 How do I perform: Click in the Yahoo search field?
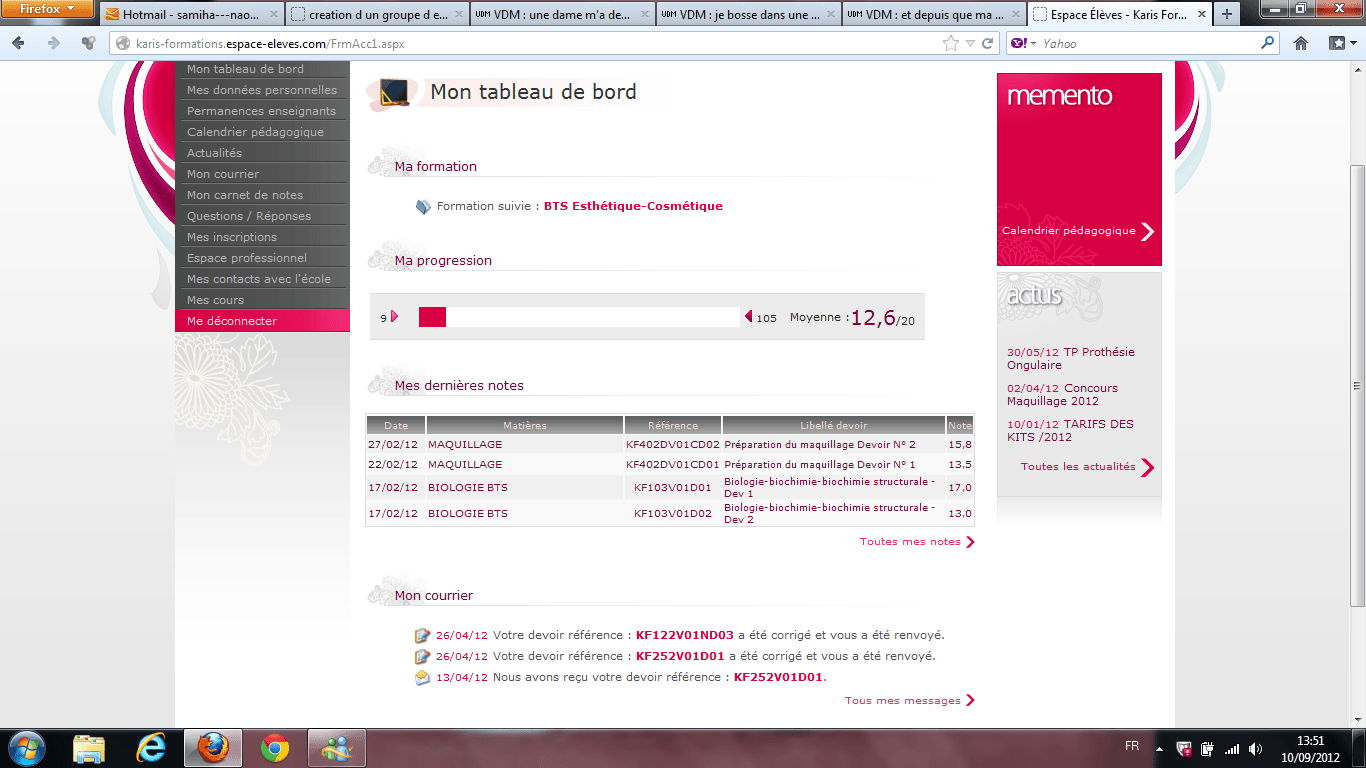coord(1150,43)
